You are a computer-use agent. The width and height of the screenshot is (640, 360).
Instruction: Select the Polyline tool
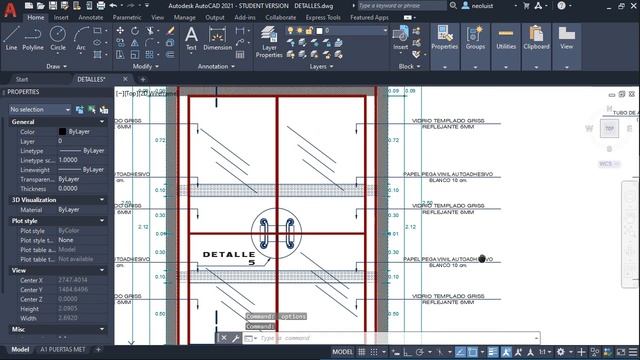click(x=33, y=38)
